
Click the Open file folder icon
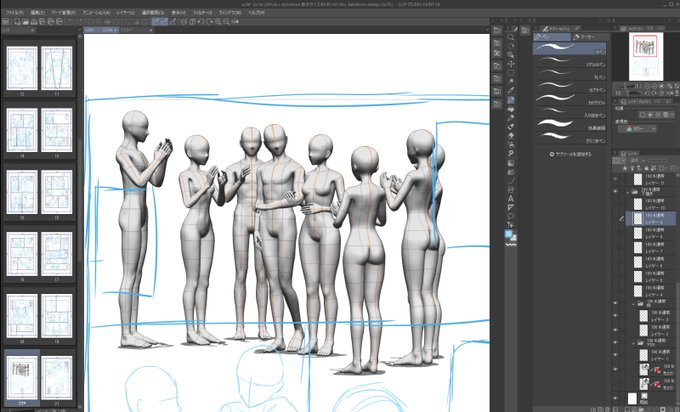click(26, 21)
